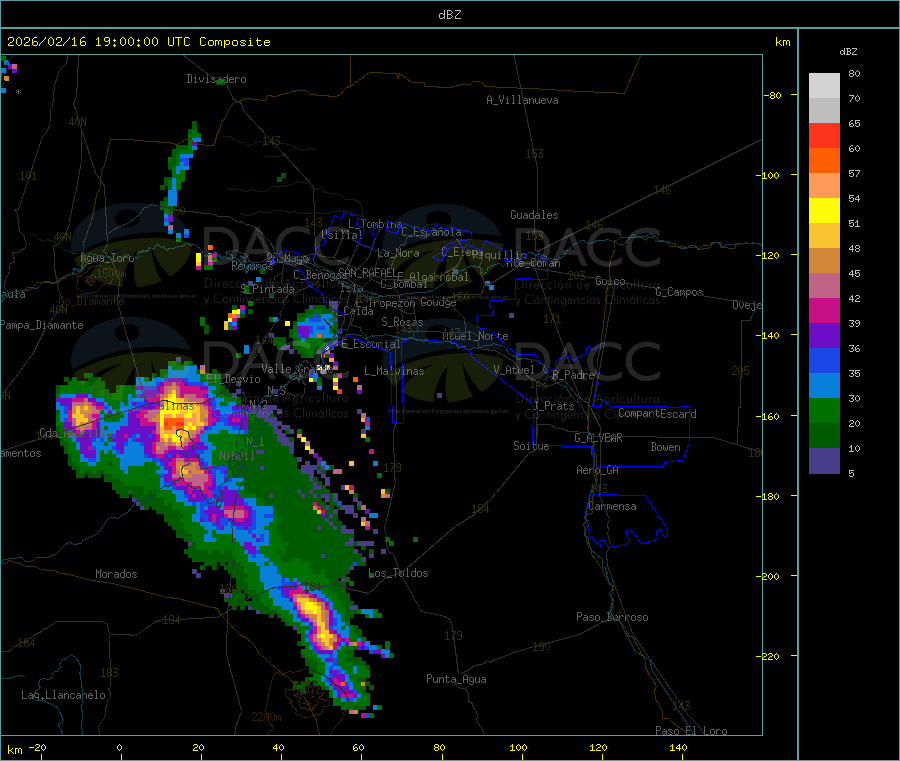Click the 'S_Rosas' place label
Image resolution: width=900 pixels, height=761 pixels.
click(x=402, y=322)
